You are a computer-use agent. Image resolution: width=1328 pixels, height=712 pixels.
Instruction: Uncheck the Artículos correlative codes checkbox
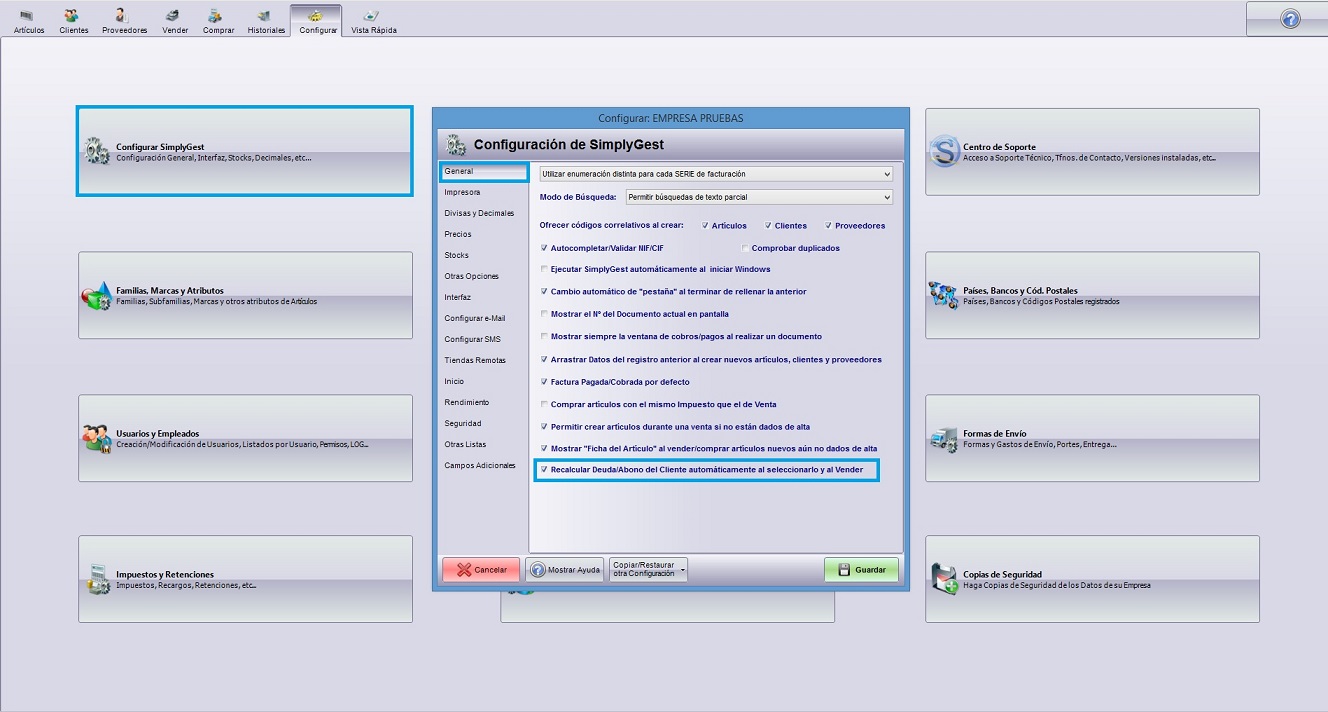pyautogui.click(x=705, y=226)
